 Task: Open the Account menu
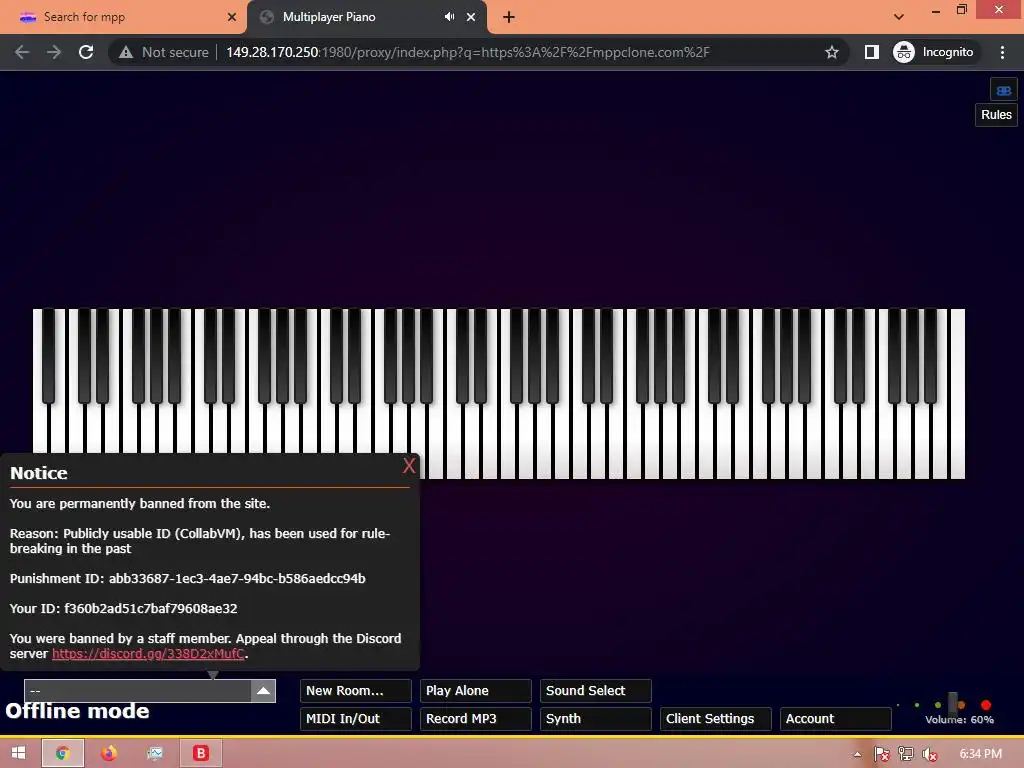tap(835, 719)
